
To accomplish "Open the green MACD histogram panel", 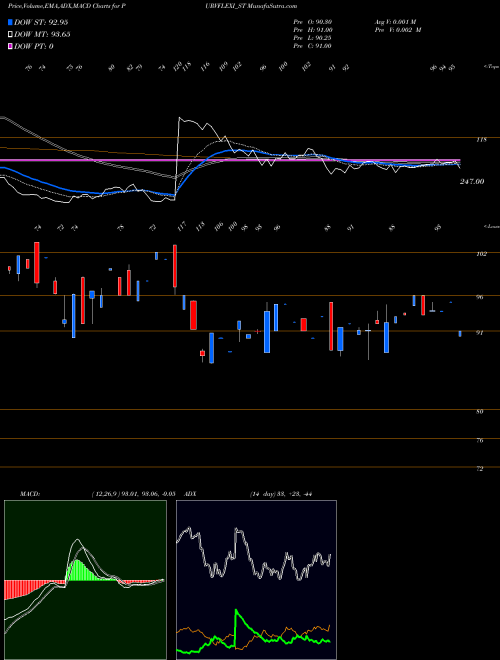I will [x=85, y=580].
